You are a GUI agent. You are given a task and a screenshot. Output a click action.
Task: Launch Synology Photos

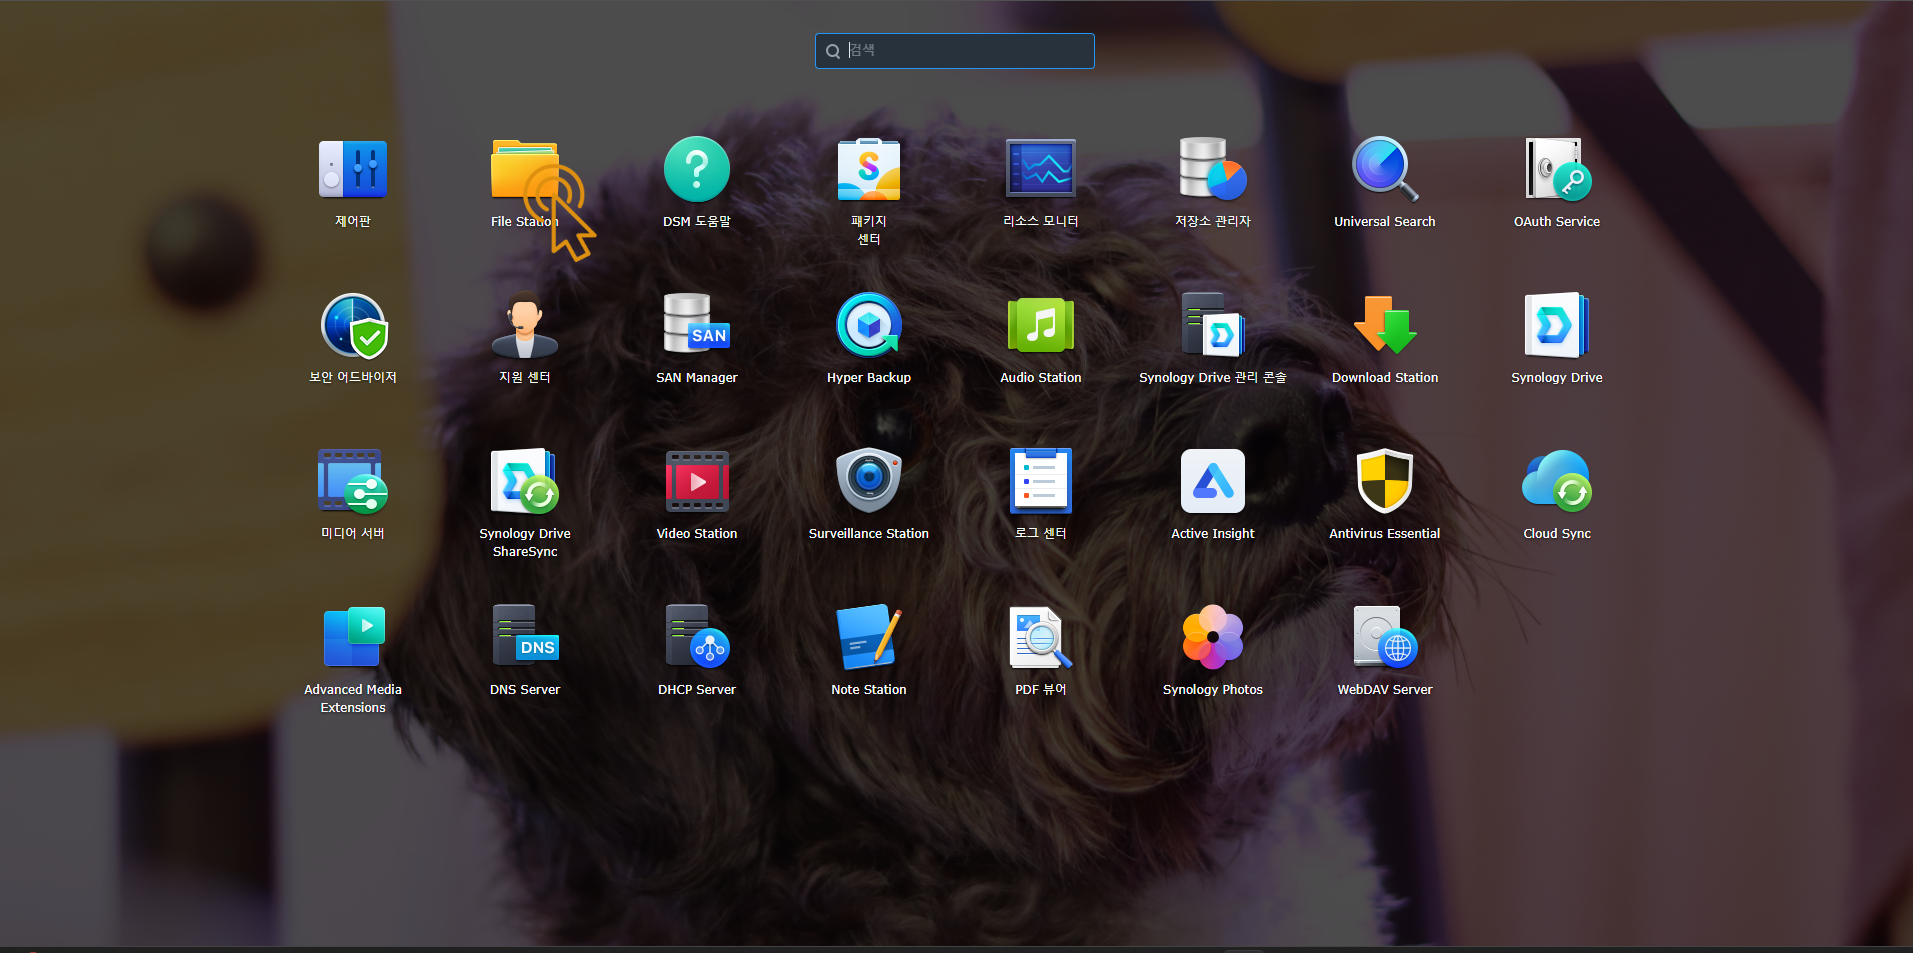[x=1213, y=637]
